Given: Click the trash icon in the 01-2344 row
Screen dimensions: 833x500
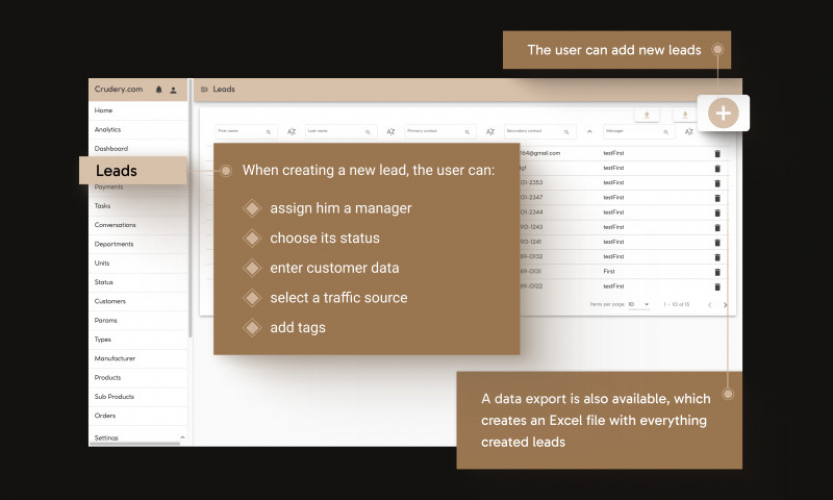Looking at the screenshot, I should click(x=717, y=213).
